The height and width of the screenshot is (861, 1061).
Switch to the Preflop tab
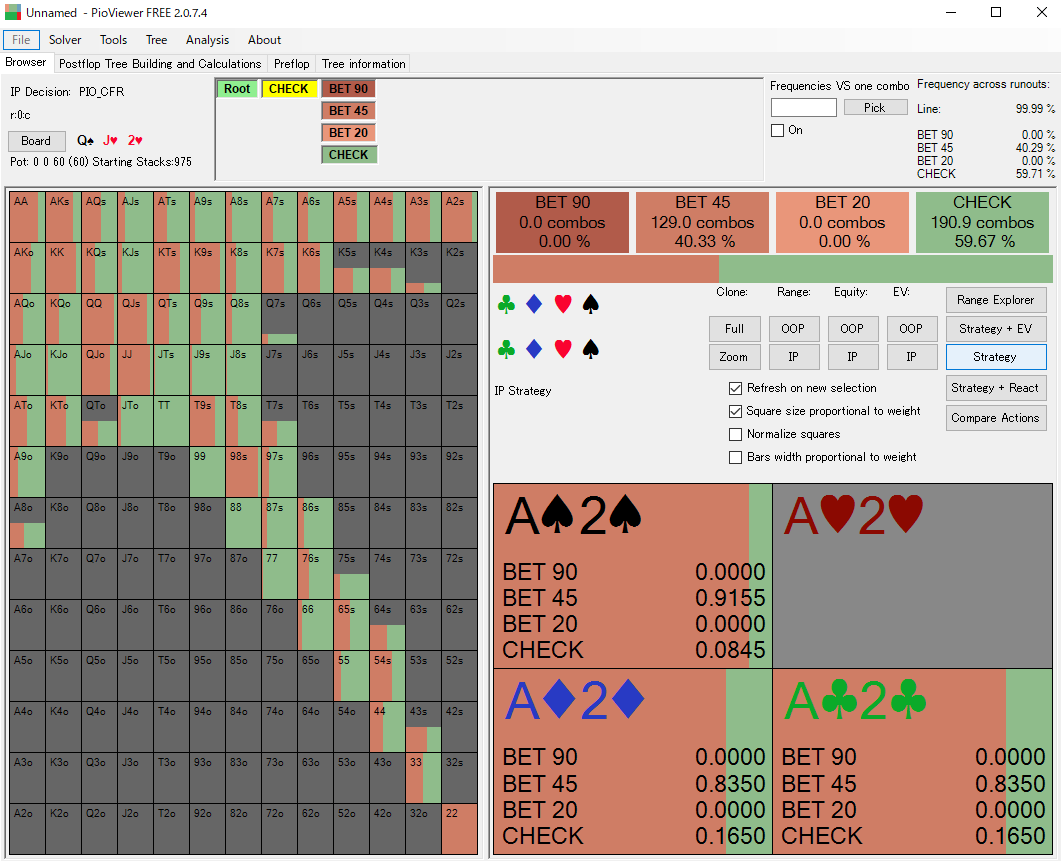291,64
